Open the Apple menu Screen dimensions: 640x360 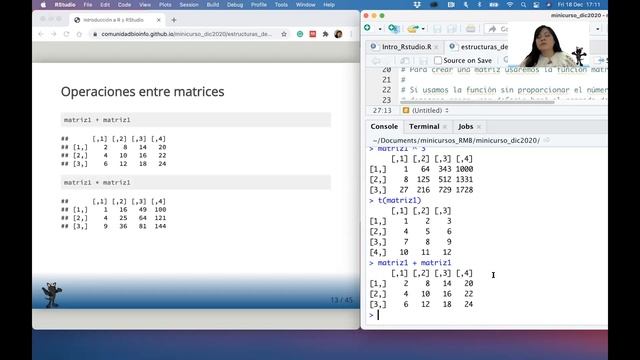pos(43,5)
